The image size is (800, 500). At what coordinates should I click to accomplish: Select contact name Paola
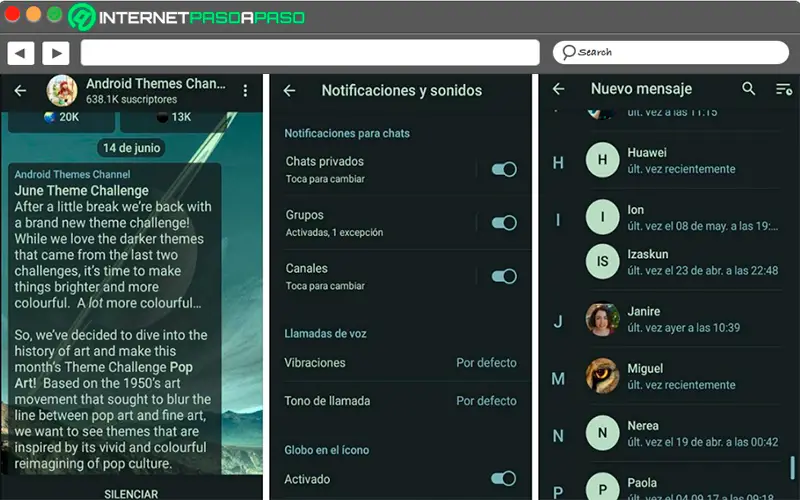point(642,483)
